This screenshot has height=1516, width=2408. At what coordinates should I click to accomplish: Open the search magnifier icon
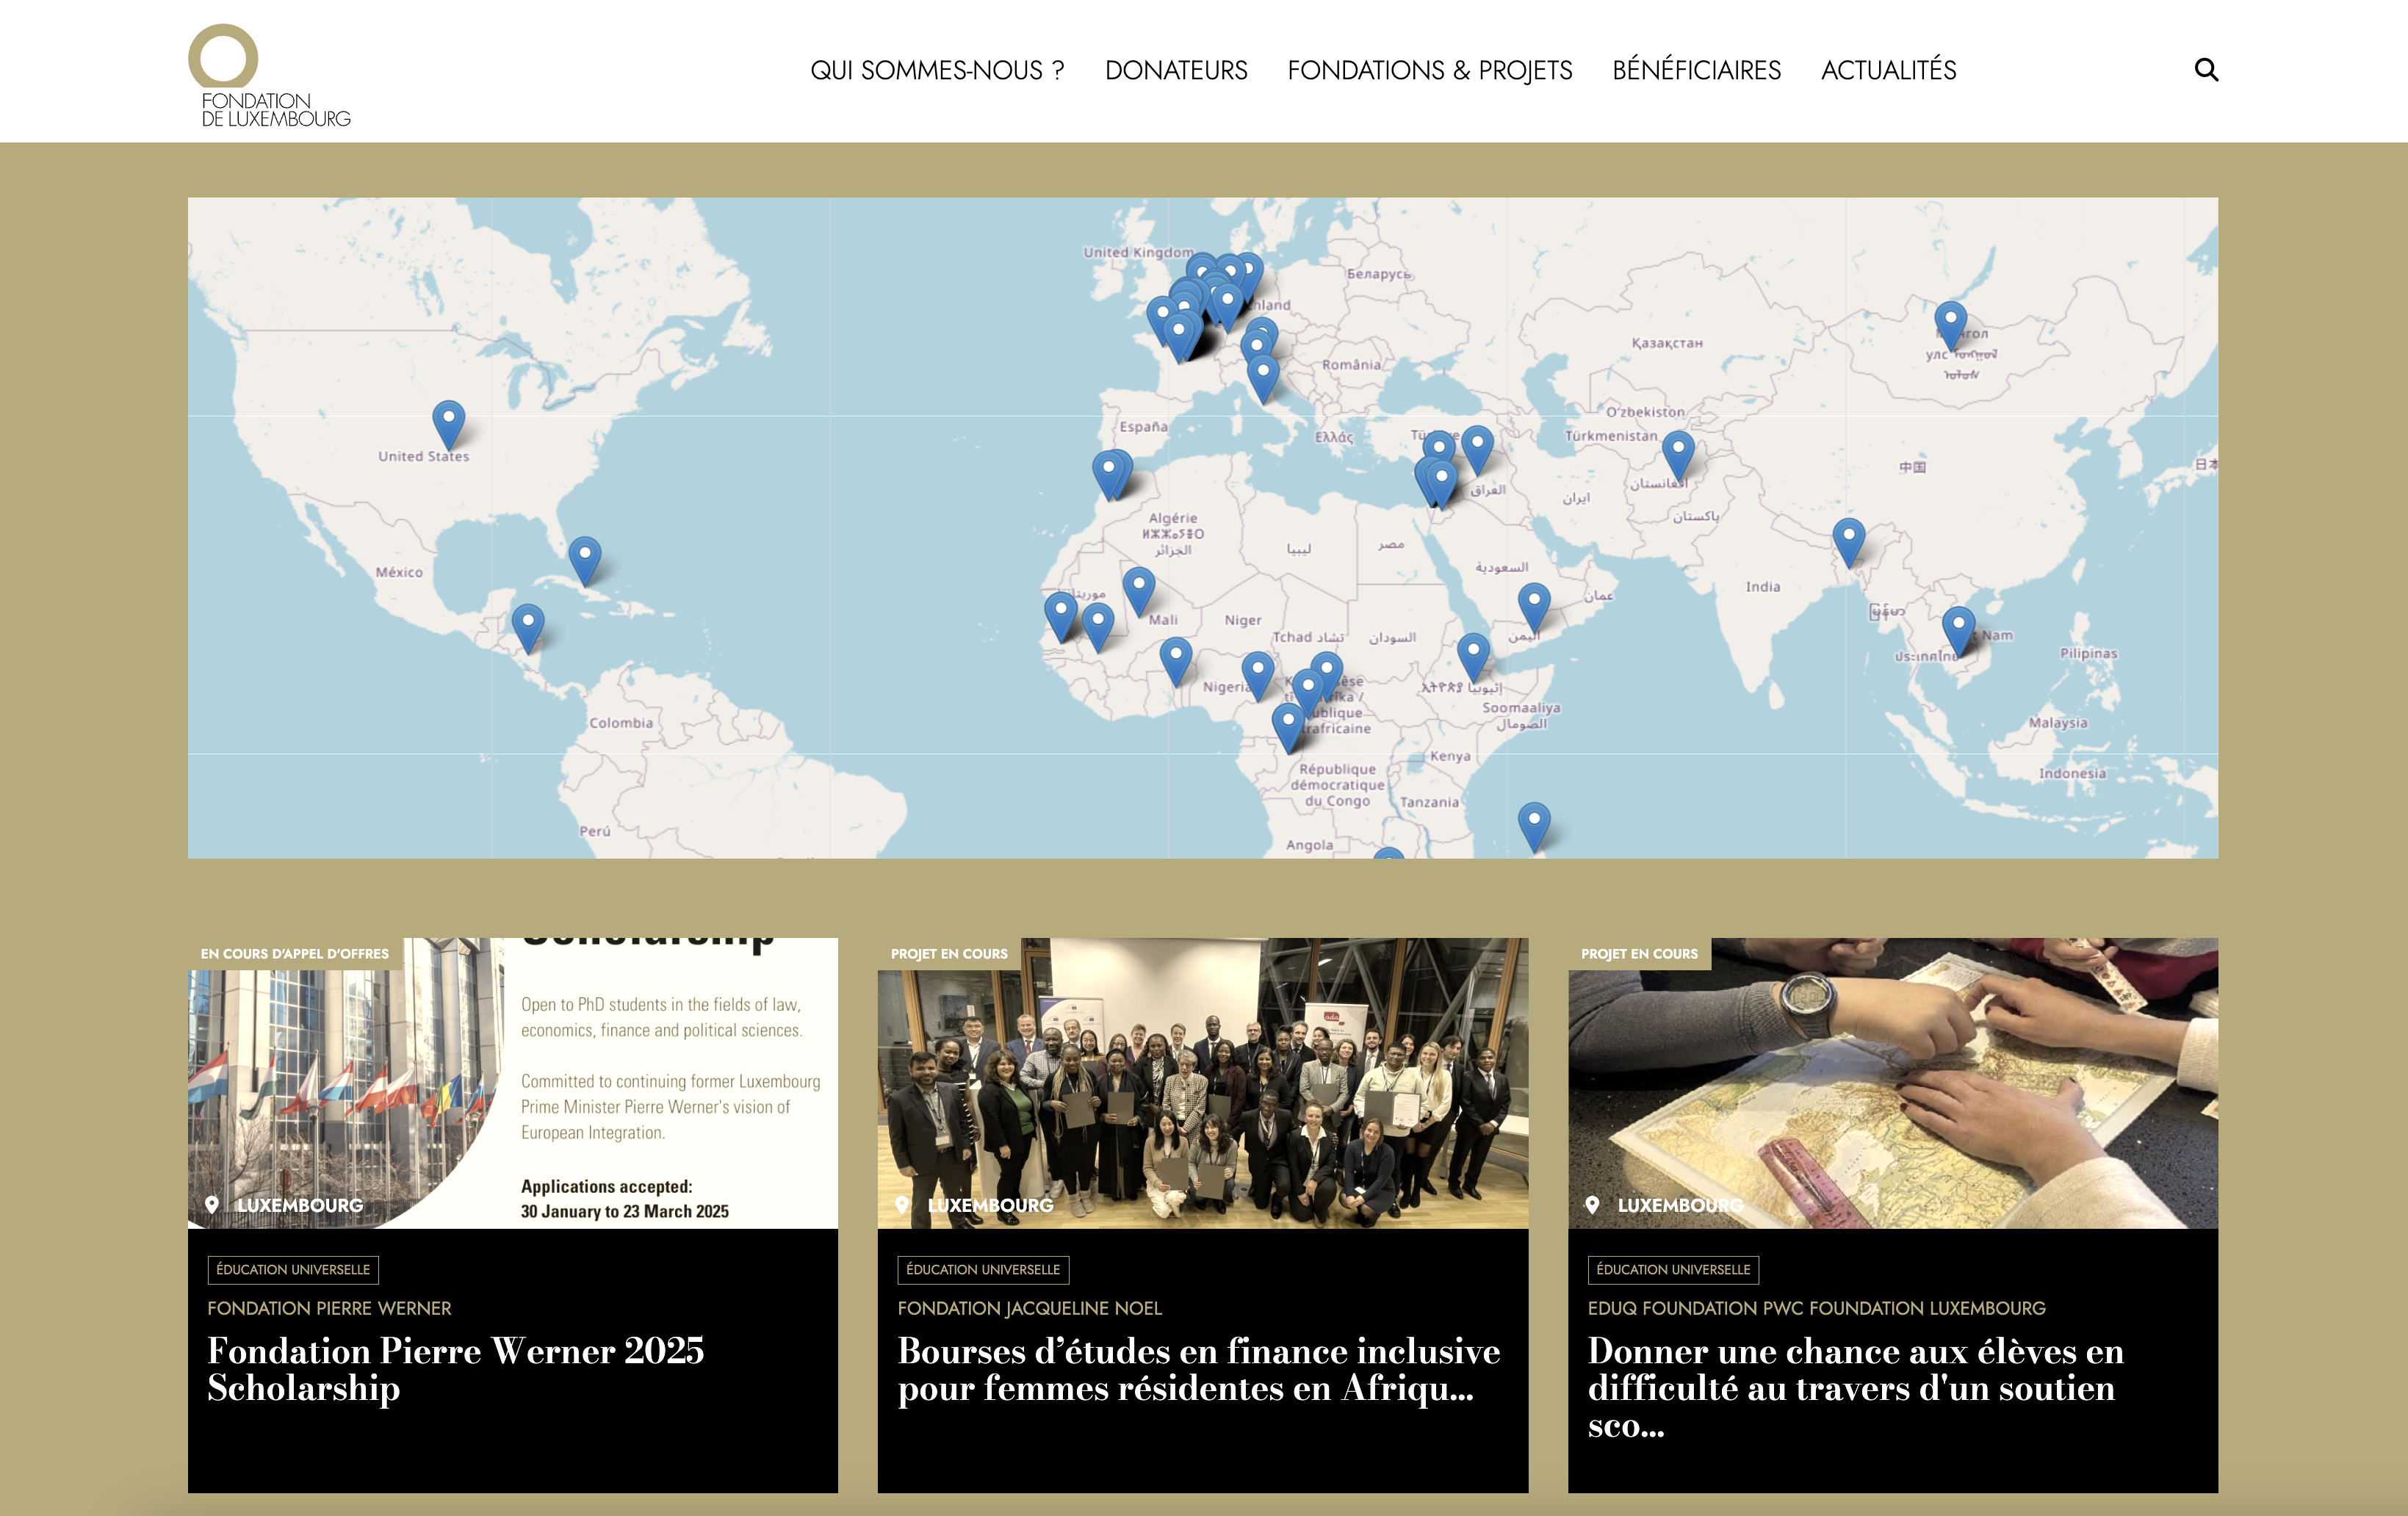[2206, 70]
